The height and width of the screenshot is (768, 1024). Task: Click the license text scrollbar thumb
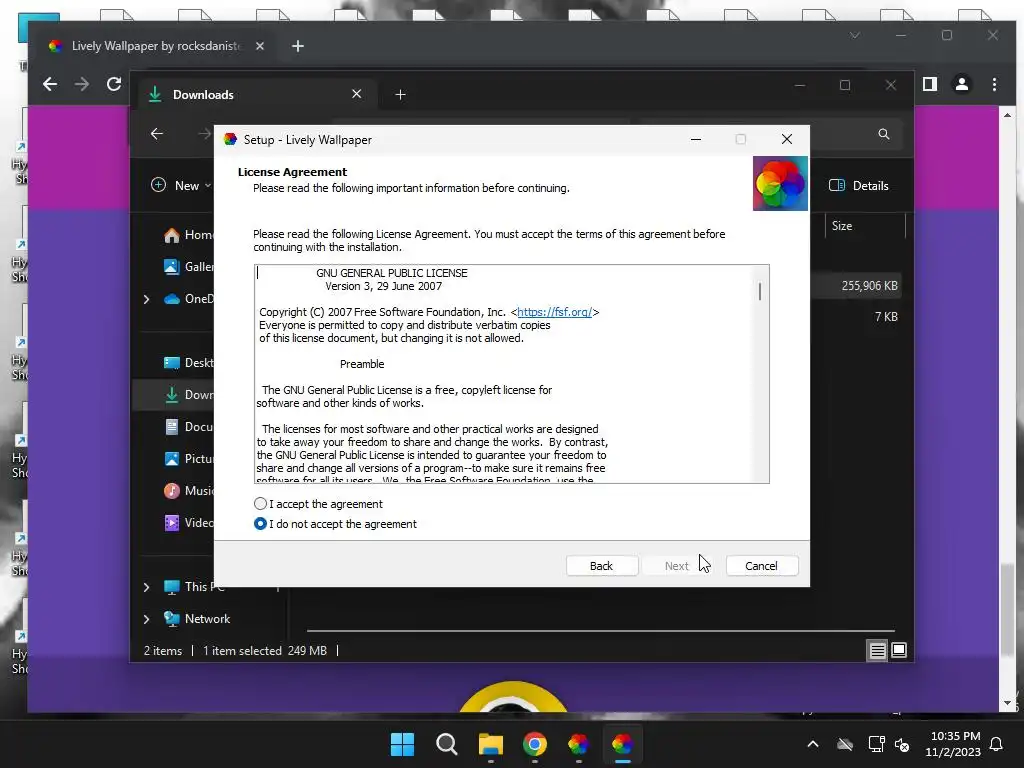[x=760, y=291]
